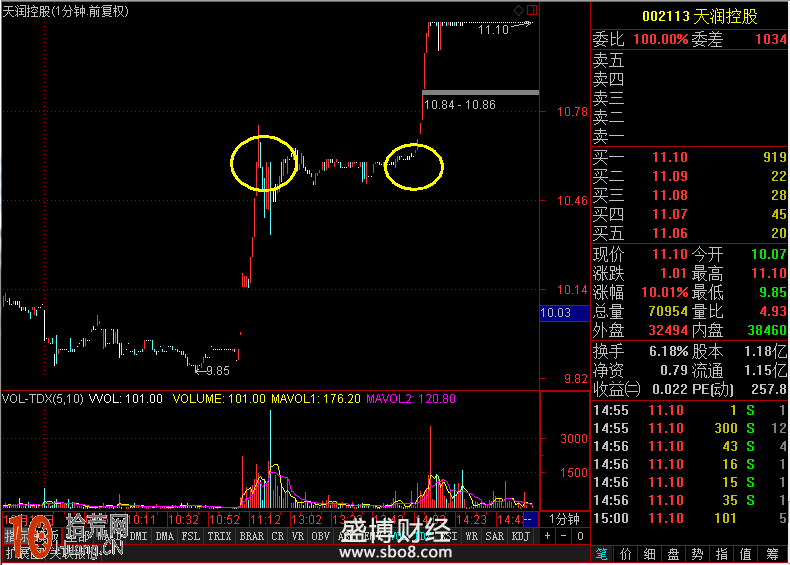Show the CR indicator
The height and width of the screenshot is (565, 790).
click(x=278, y=536)
